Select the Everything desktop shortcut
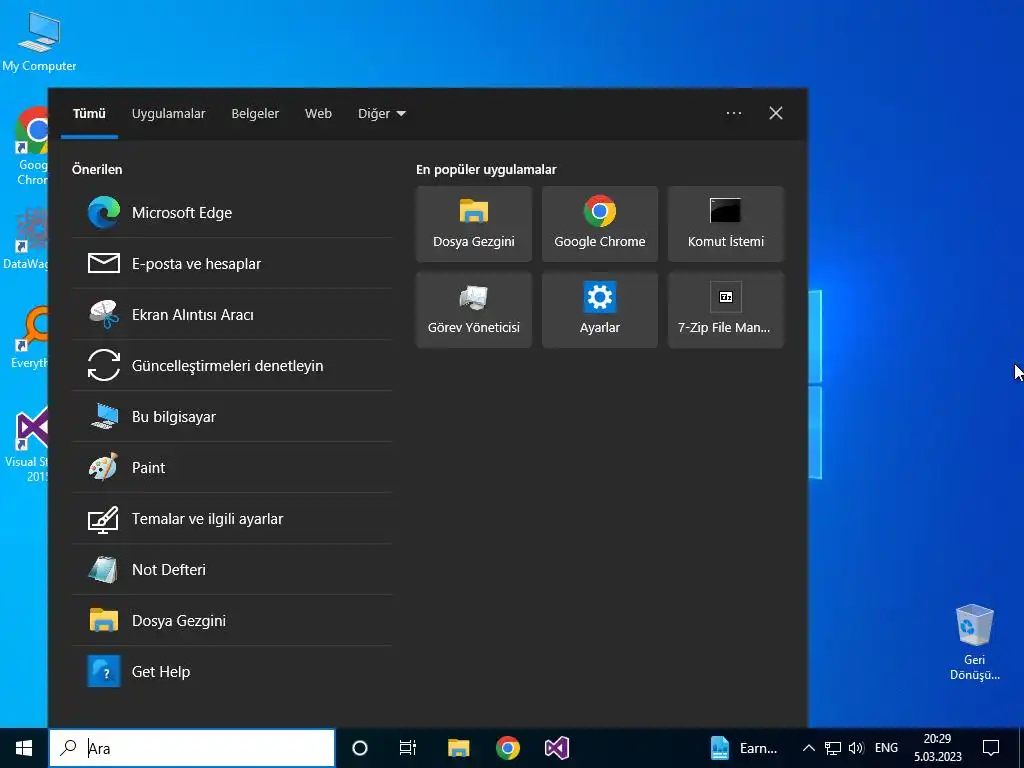 click(29, 337)
